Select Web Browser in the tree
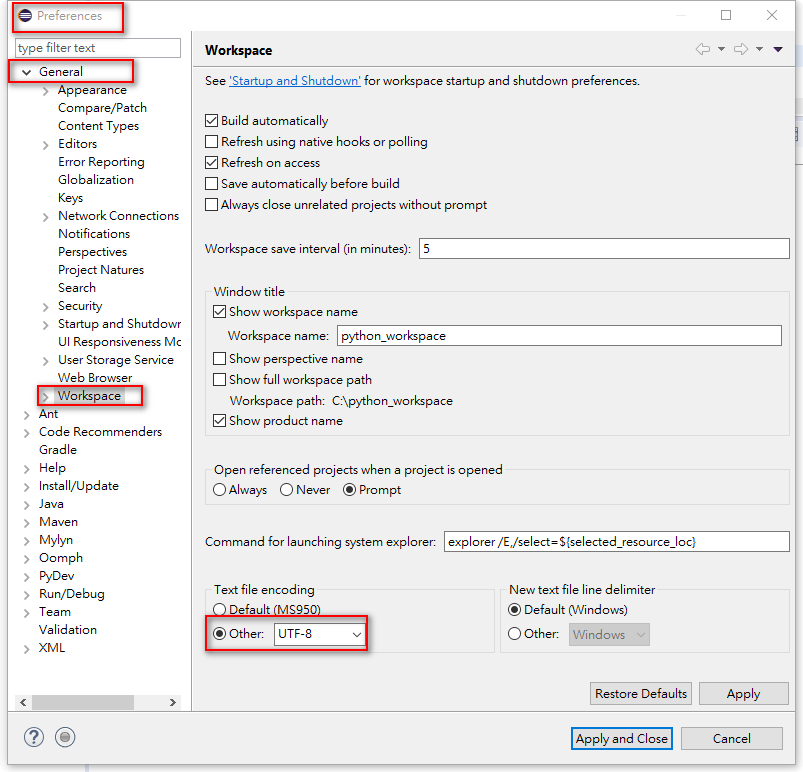Screen dimensions: 803x772 95,378
